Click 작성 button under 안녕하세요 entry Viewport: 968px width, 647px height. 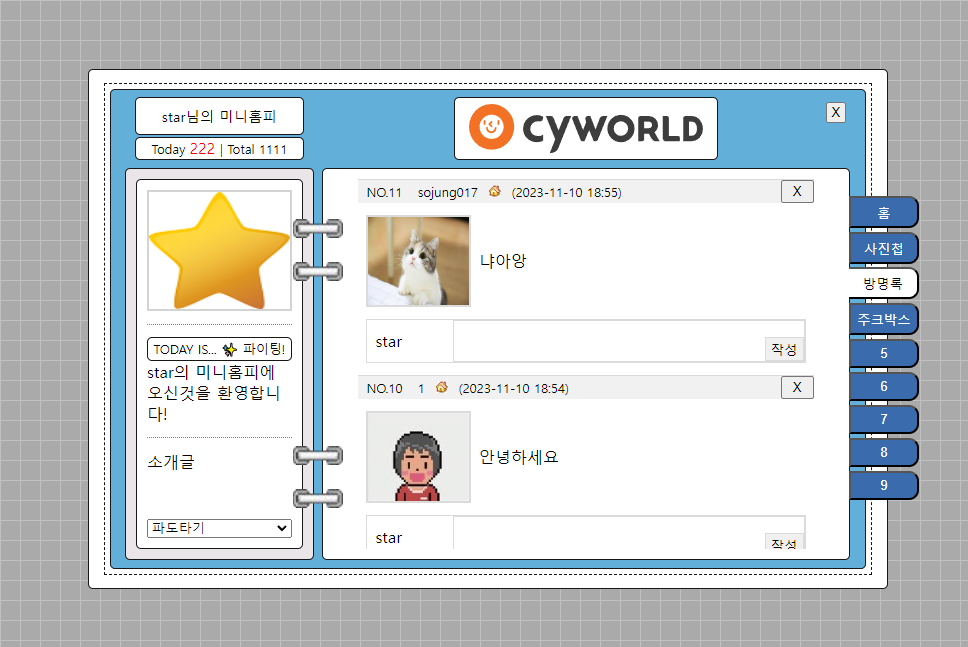point(784,541)
